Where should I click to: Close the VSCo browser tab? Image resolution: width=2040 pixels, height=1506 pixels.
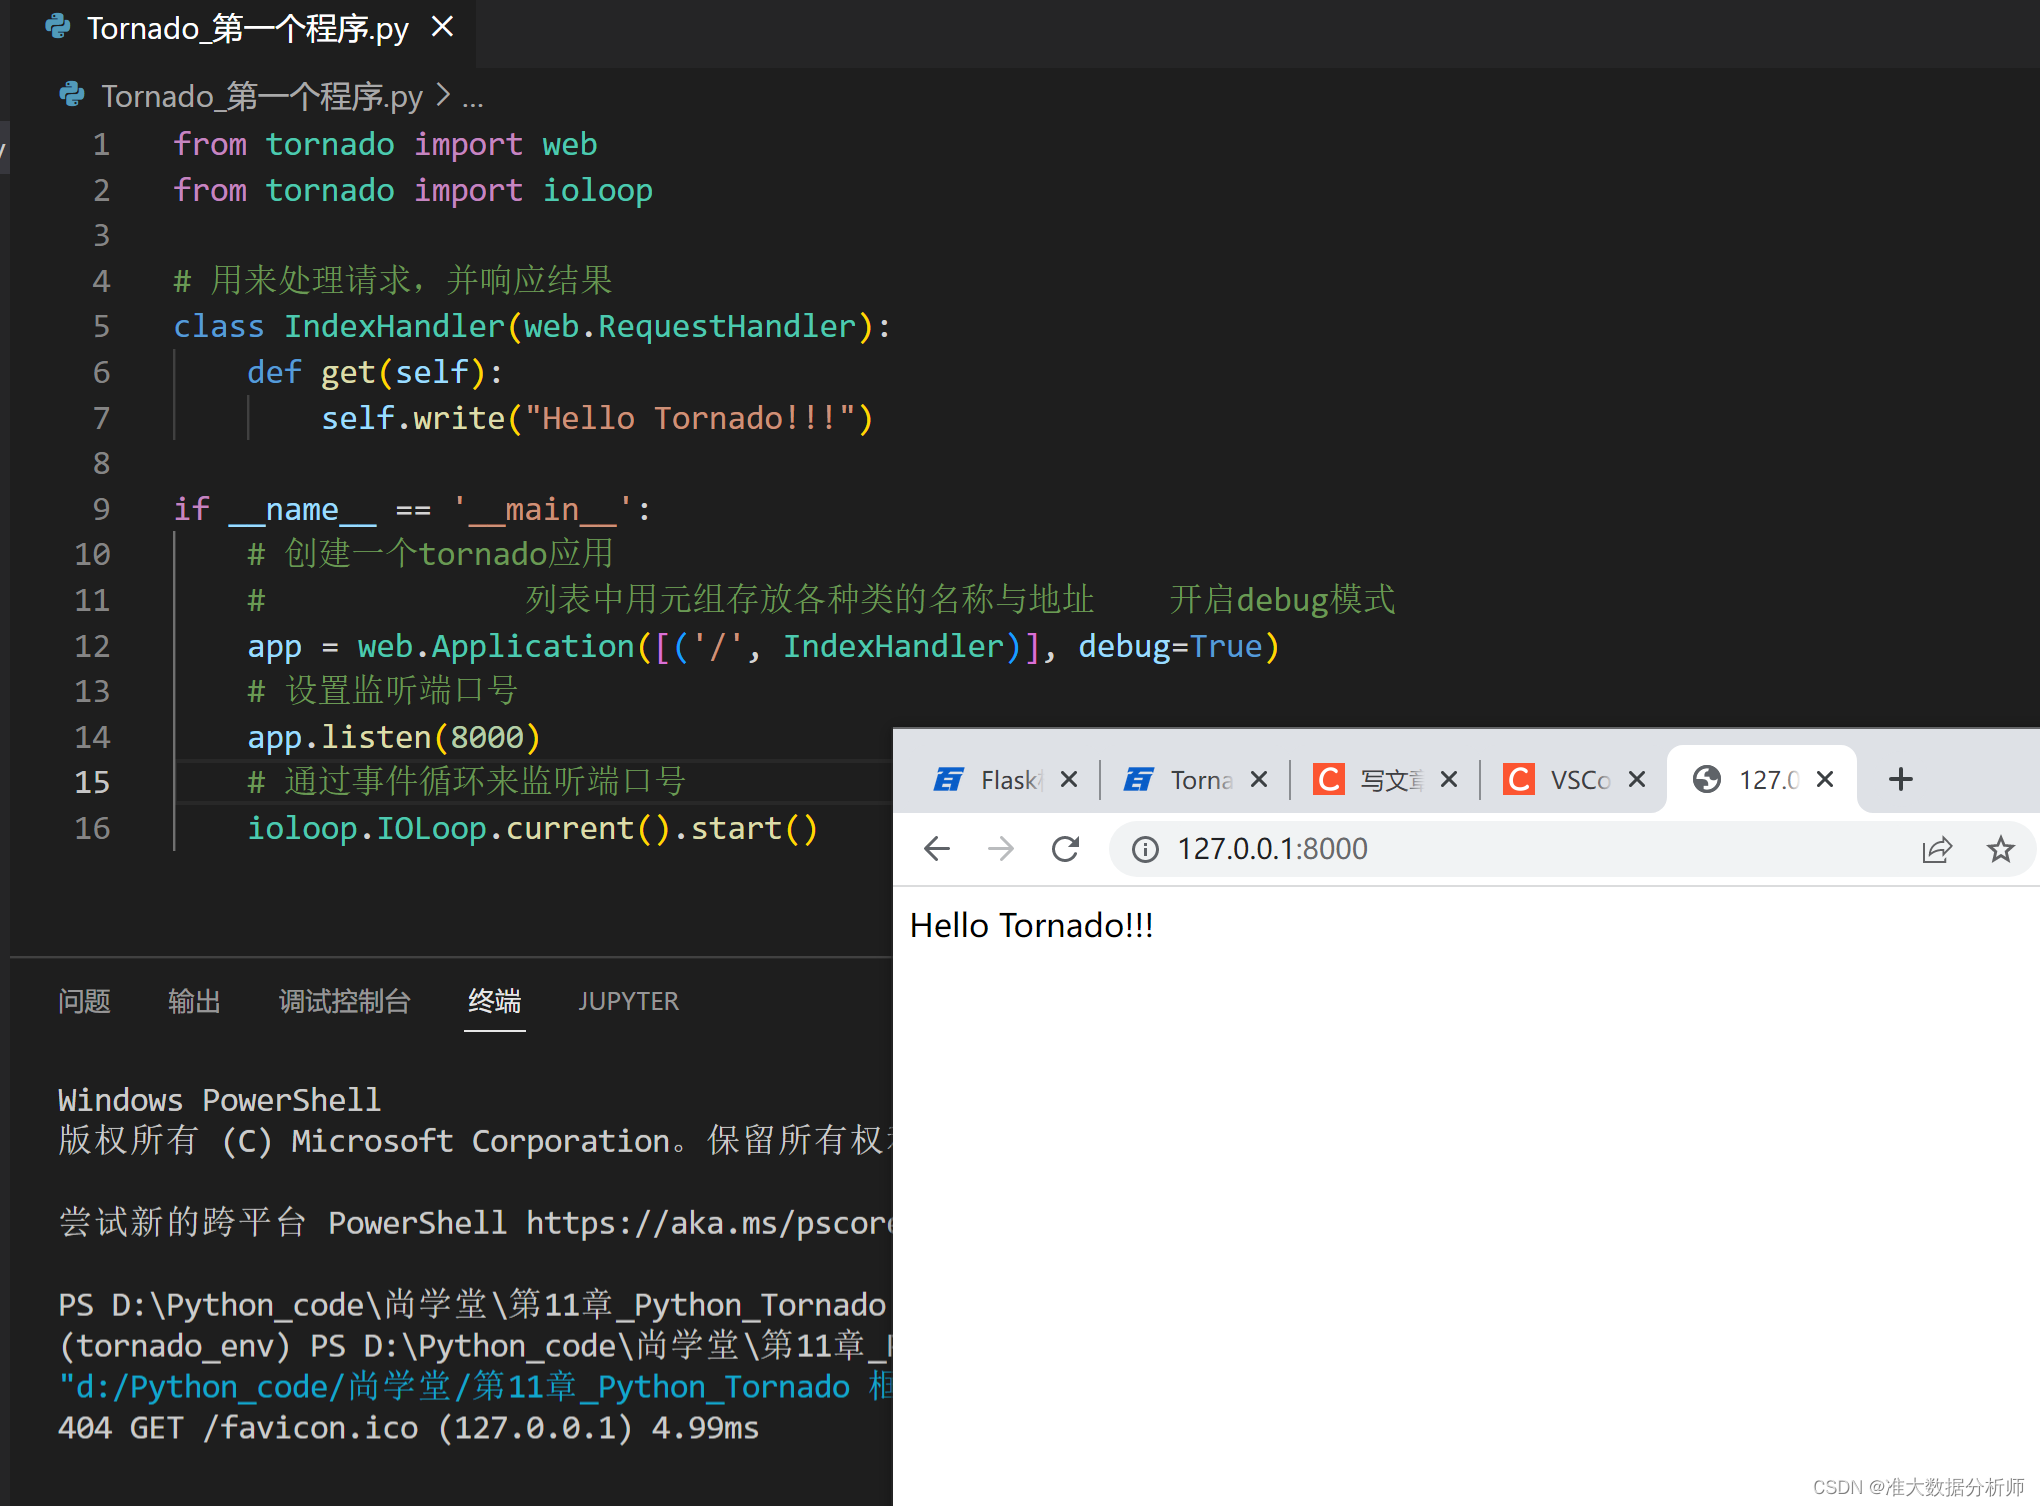1637,779
